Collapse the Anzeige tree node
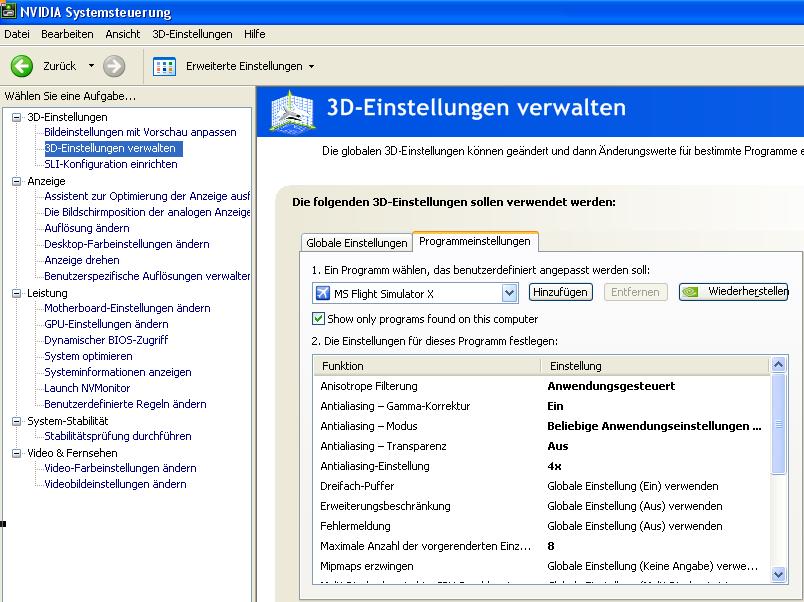Screen dimensions: 804x602 [17, 181]
